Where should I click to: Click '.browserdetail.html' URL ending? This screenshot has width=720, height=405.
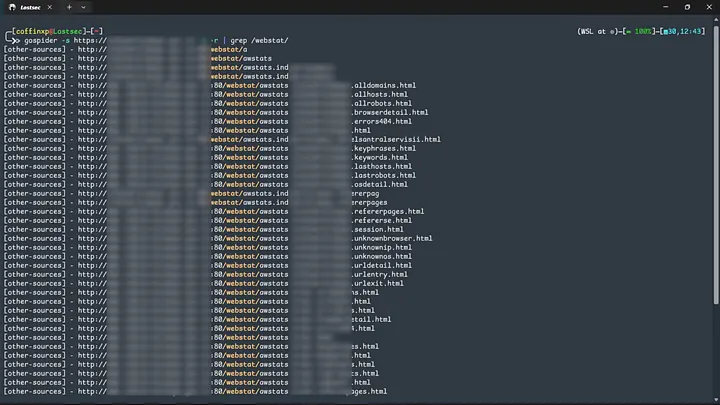[x=390, y=112]
